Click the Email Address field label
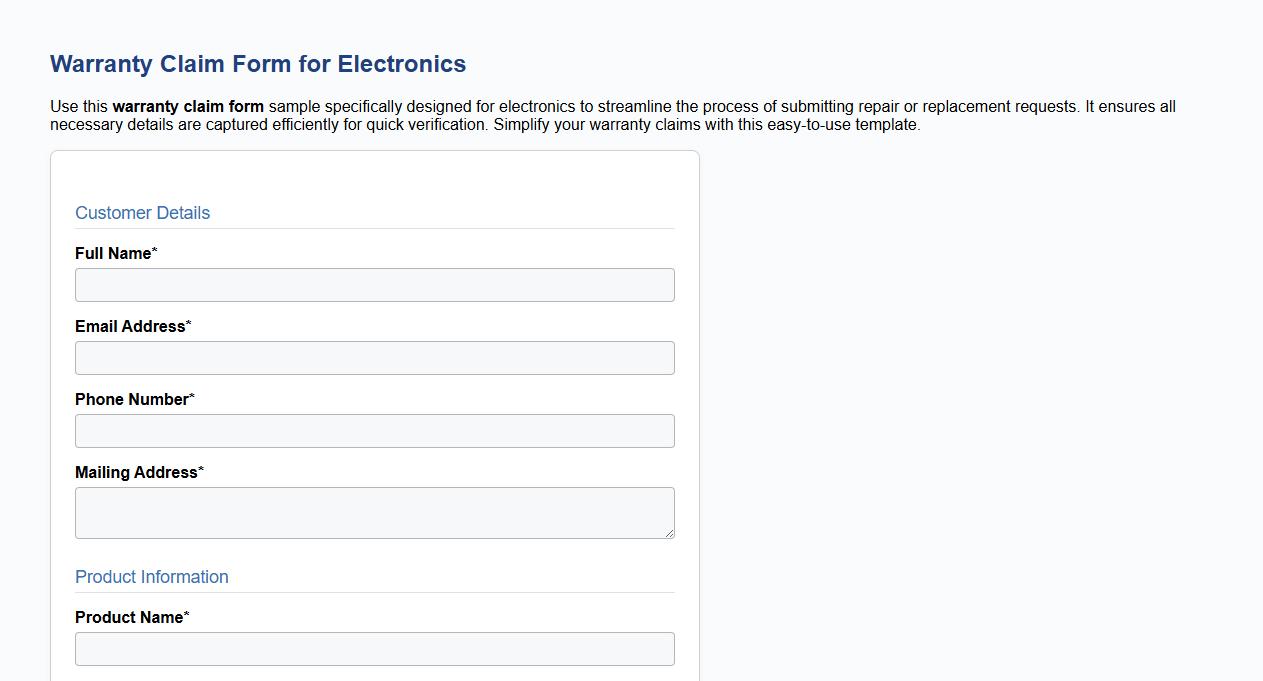The image size is (1263, 681). (x=129, y=326)
